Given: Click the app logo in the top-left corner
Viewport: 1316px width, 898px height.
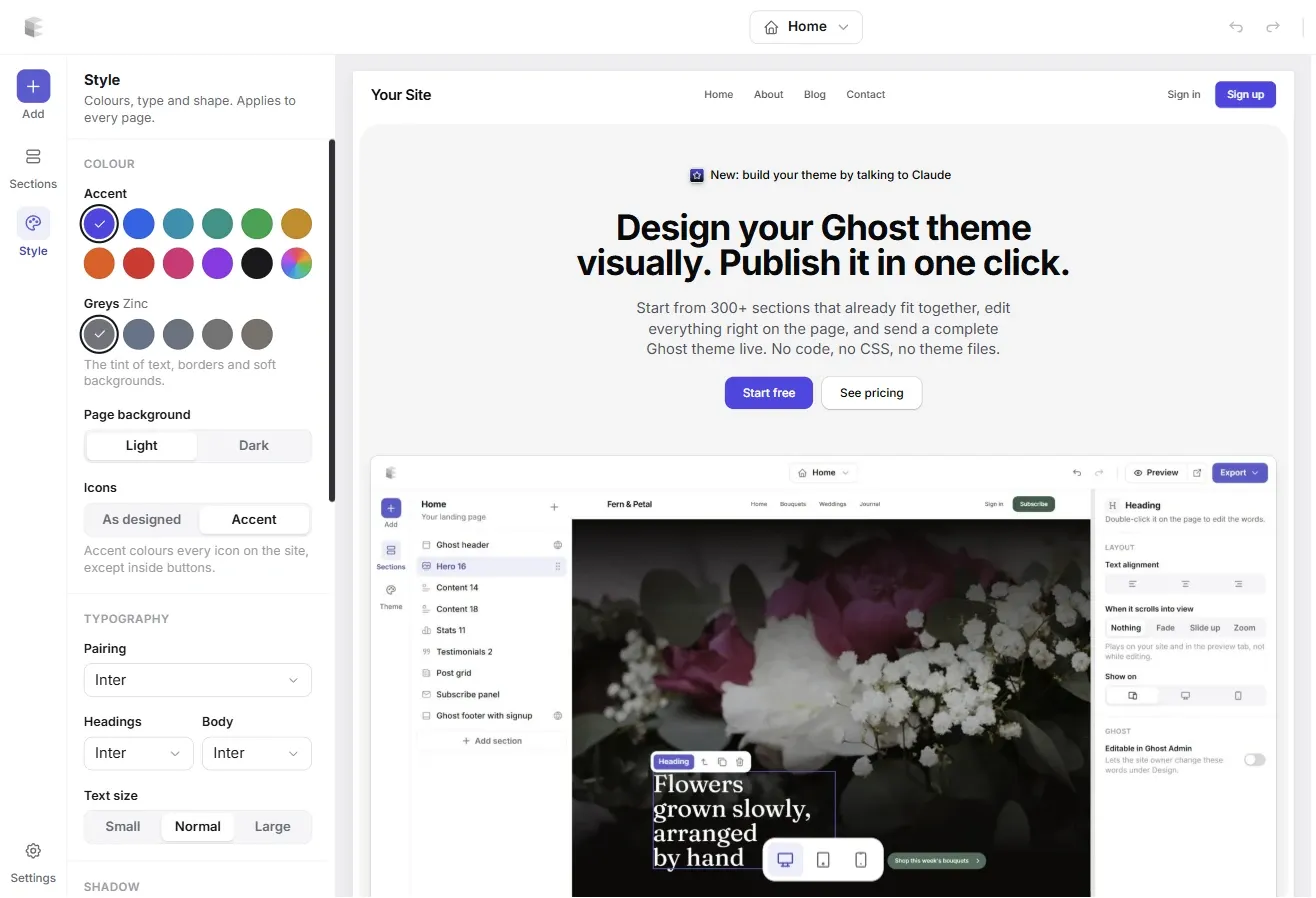Looking at the screenshot, I should pyautogui.click(x=34, y=27).
